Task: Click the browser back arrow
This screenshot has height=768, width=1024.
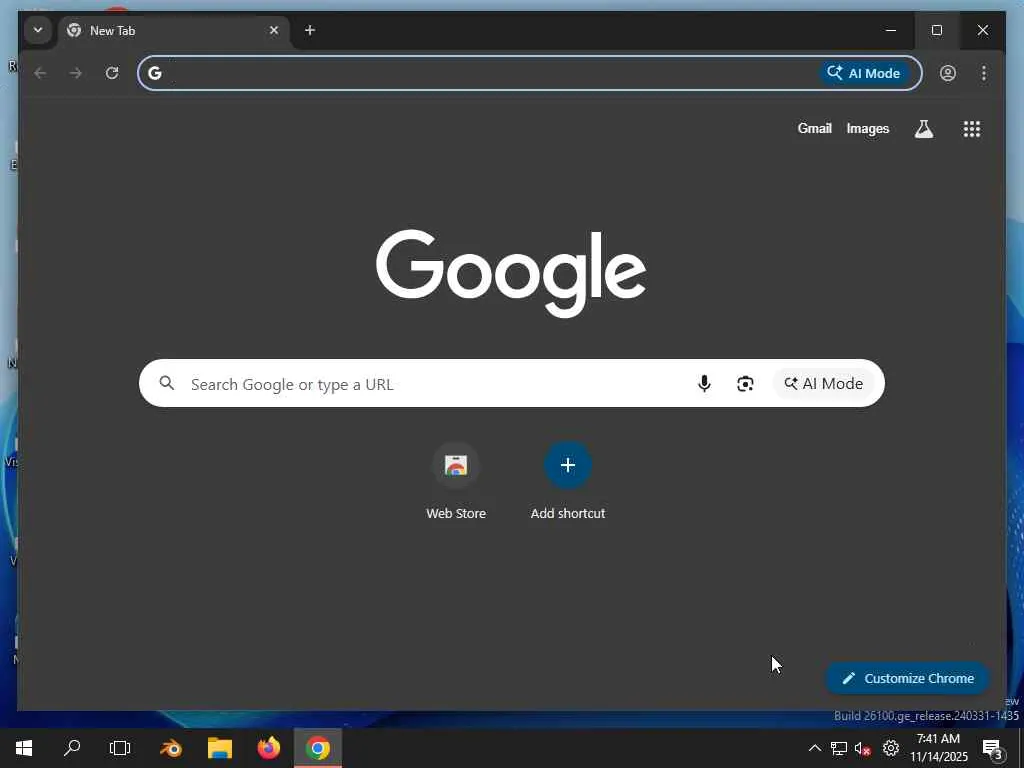Action: tap(40, 73)
